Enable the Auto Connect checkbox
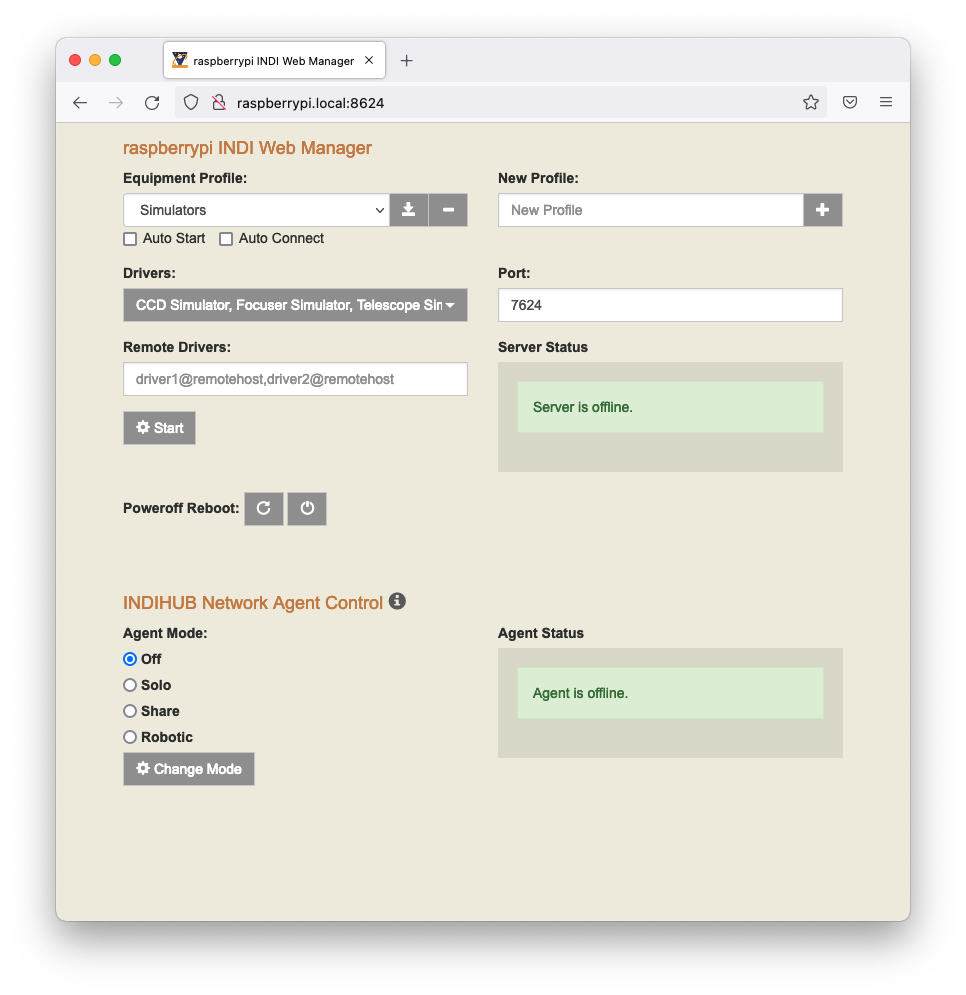The height and width of the screenshot is (995, 966). (226, 239)
